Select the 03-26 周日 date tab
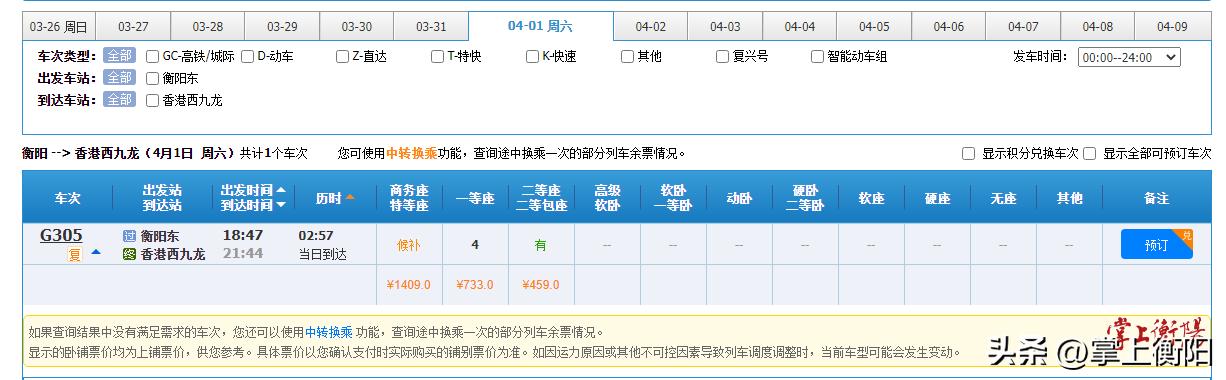The height and width of the screenshot is (380, 1226). (59, 26)
